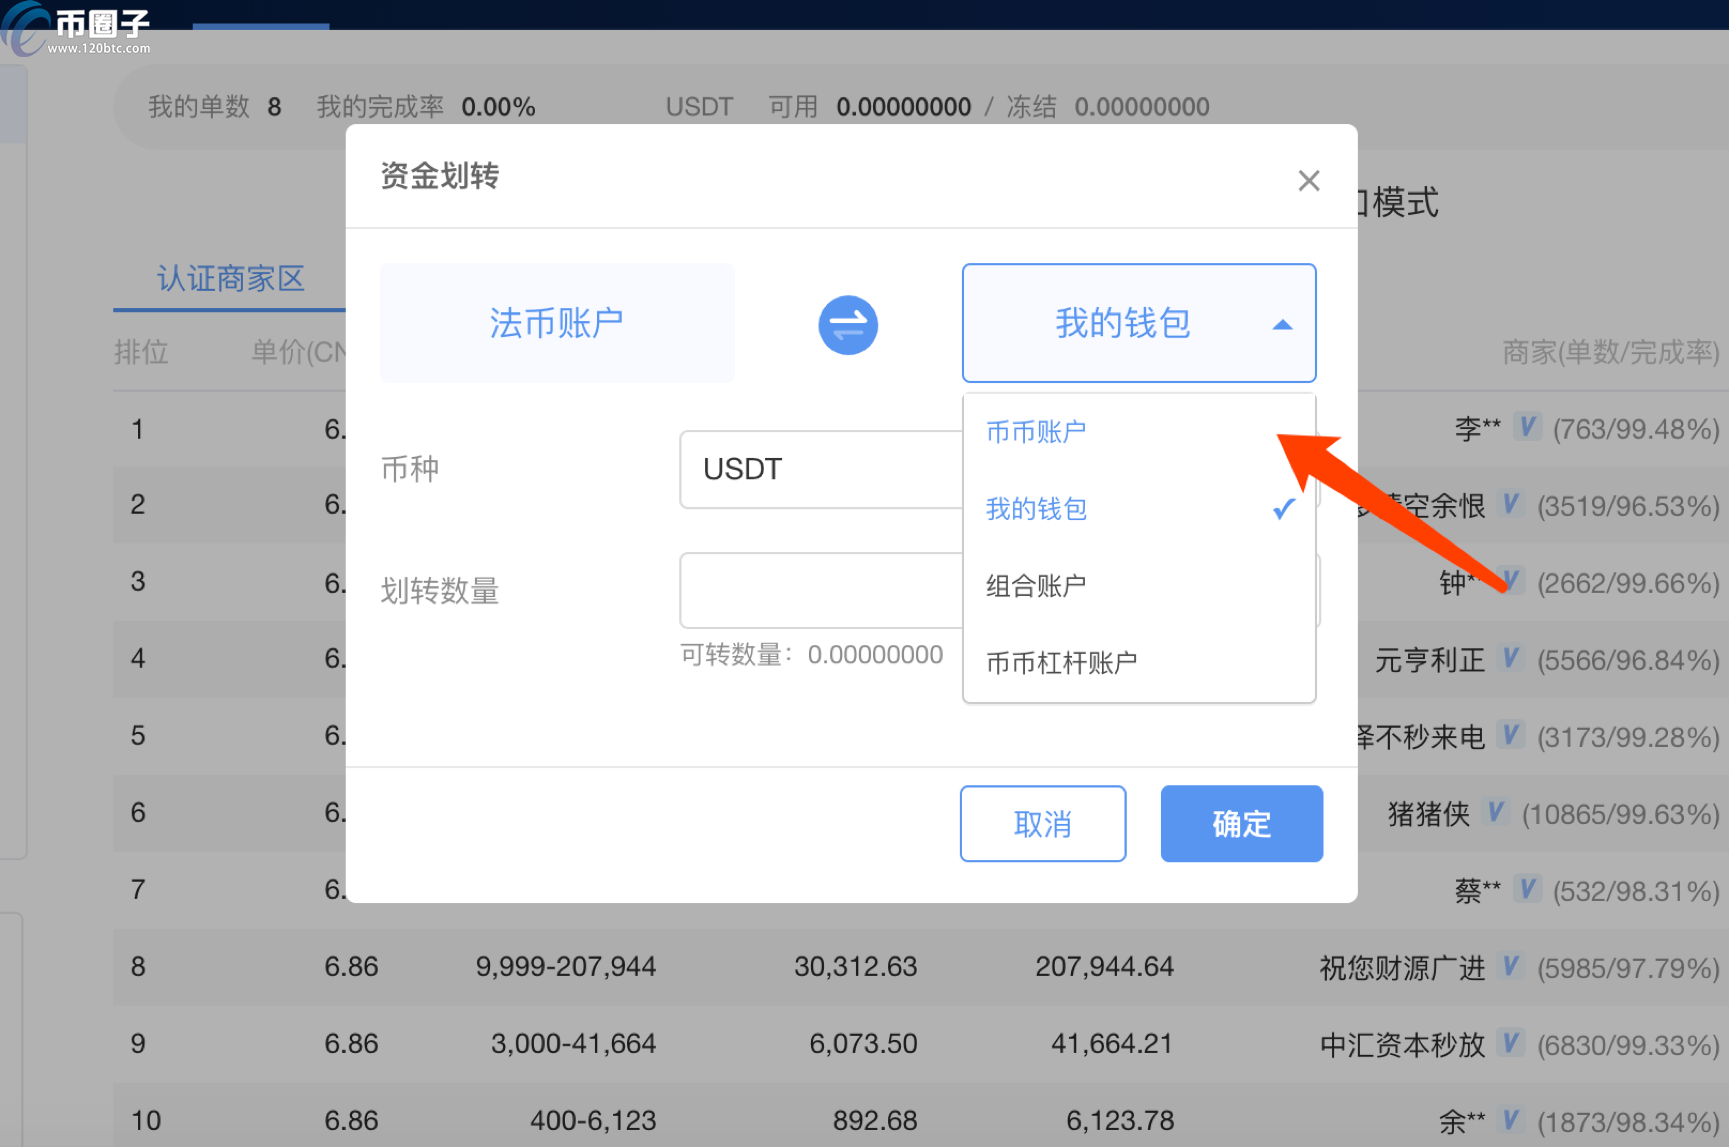The height and width of the screenshot is (1147, 1729).
Task: Focus the 划转数量 amount input
Action: click(x=822, y=590)
